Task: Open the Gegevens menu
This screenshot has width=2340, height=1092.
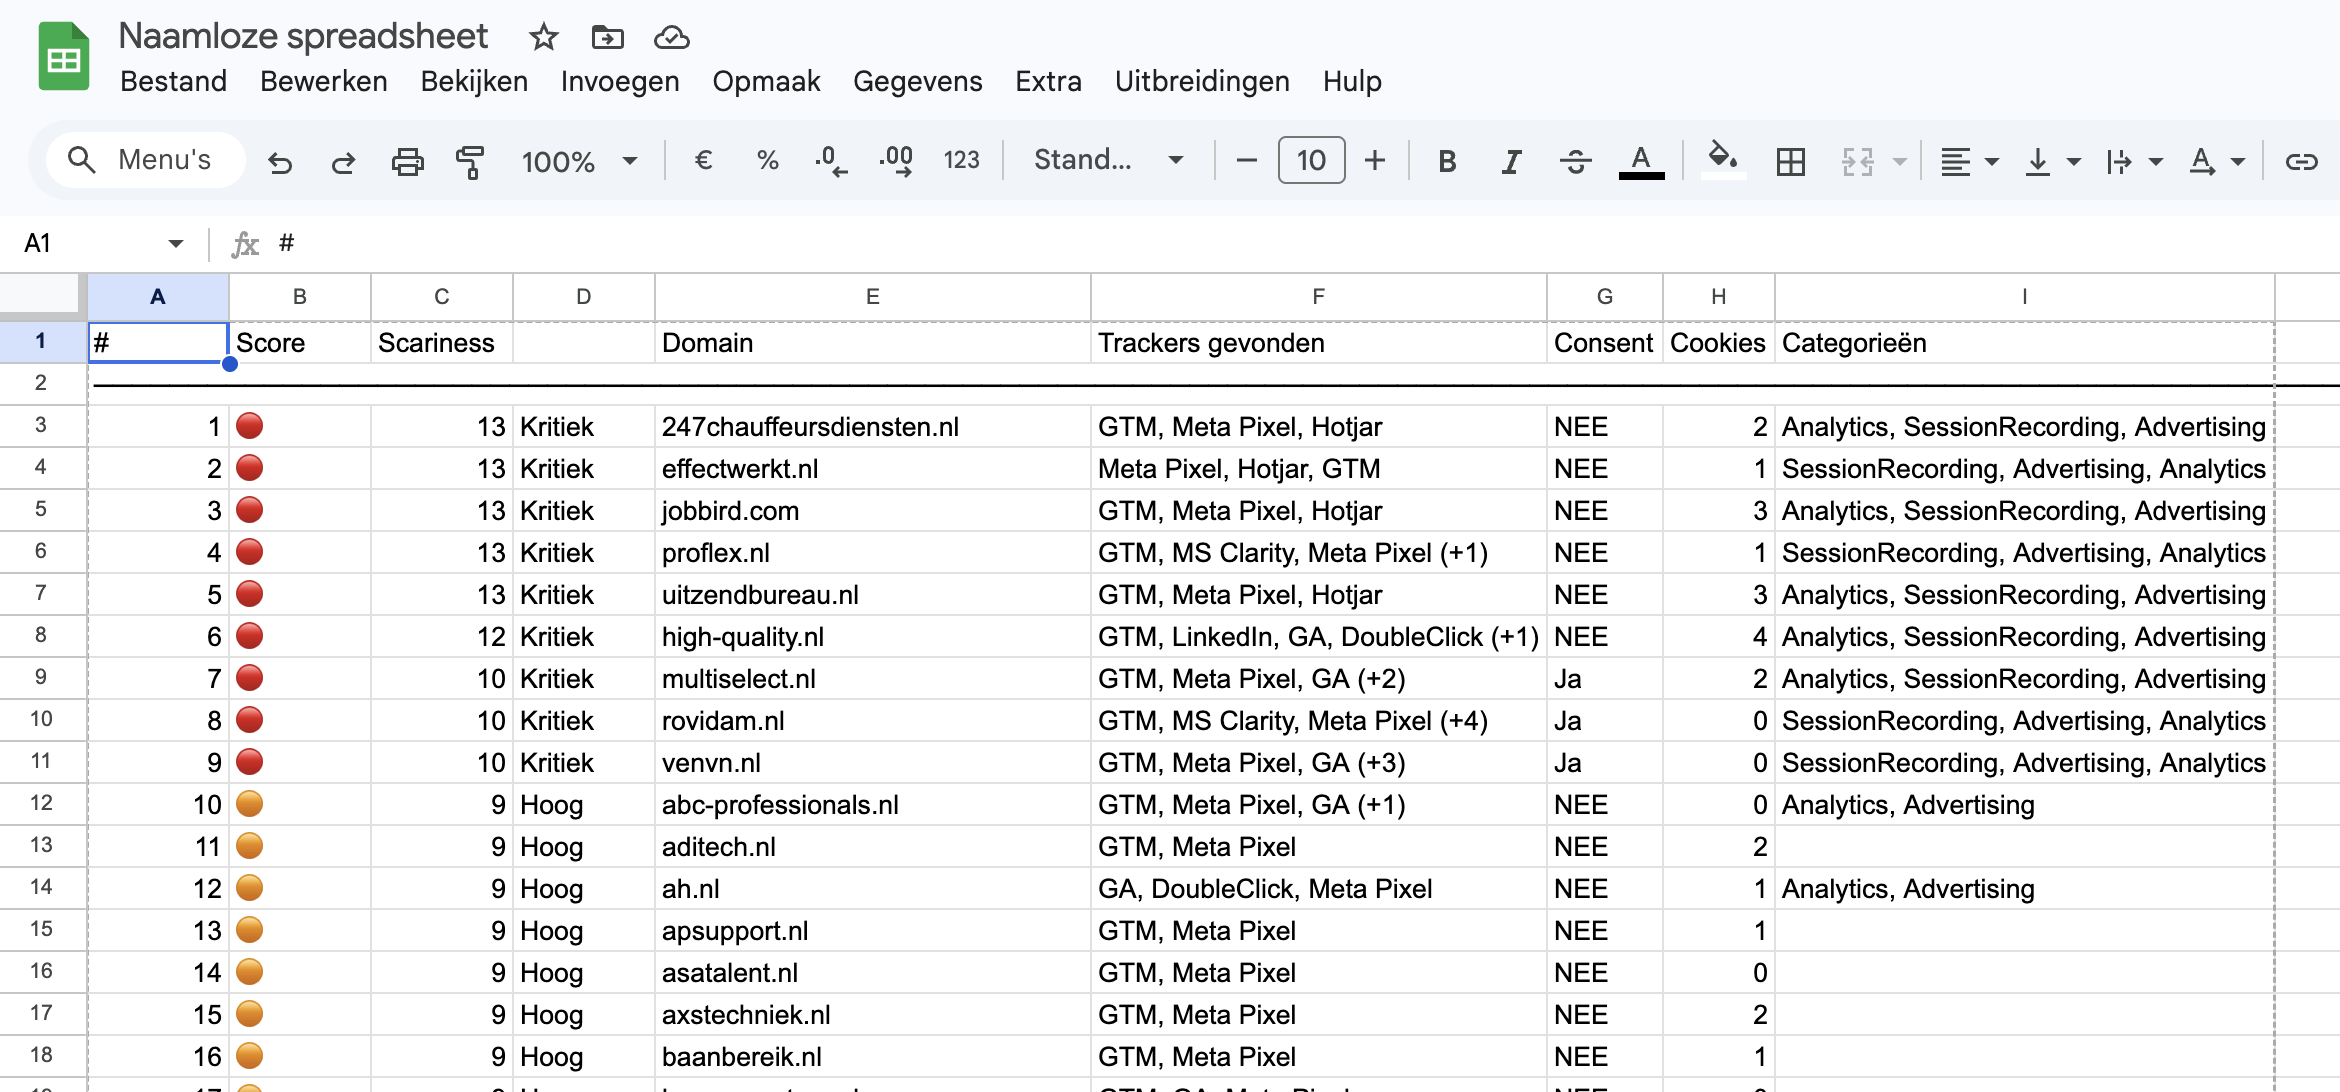Action: pyautogui.click(x=917, y=81)
